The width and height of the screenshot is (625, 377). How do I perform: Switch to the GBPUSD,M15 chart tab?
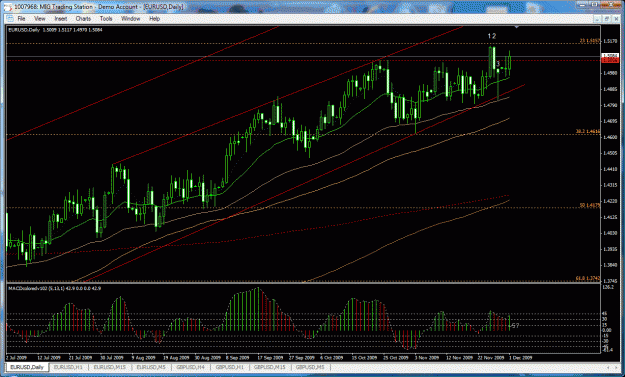pos(269,367)
